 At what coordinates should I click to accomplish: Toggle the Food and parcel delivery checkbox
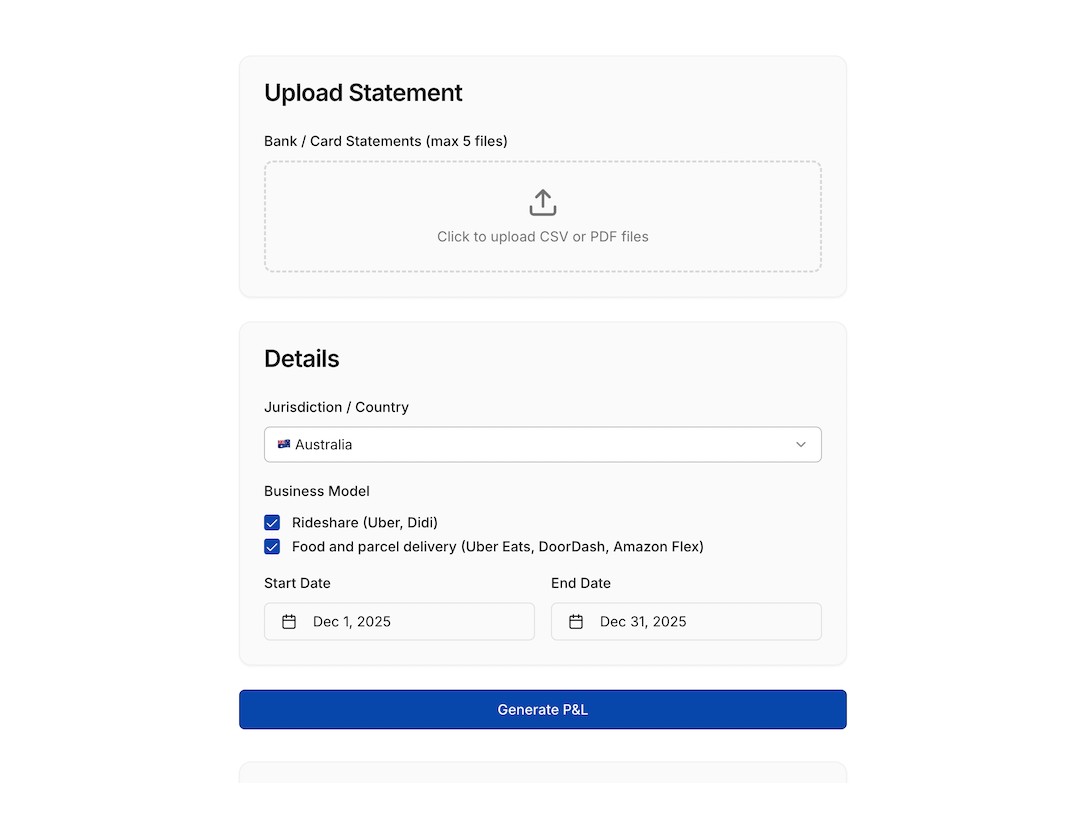272,547
